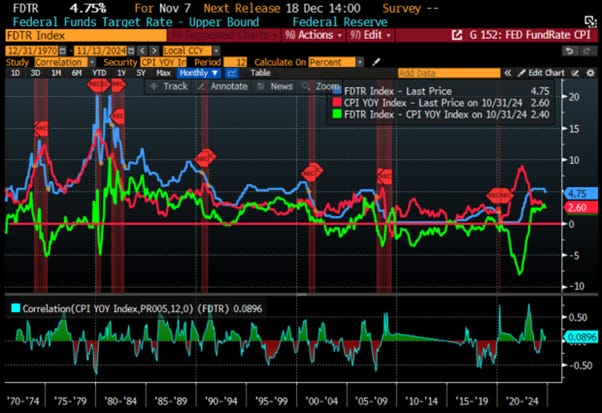Open G 152: FED FundRate CPI in new window

tap(456, 35)
